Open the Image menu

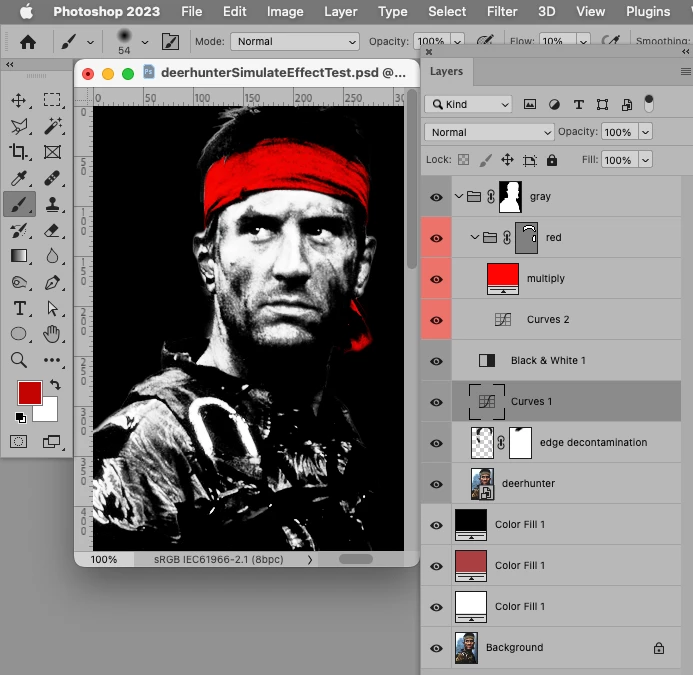[x=285, y=11]
